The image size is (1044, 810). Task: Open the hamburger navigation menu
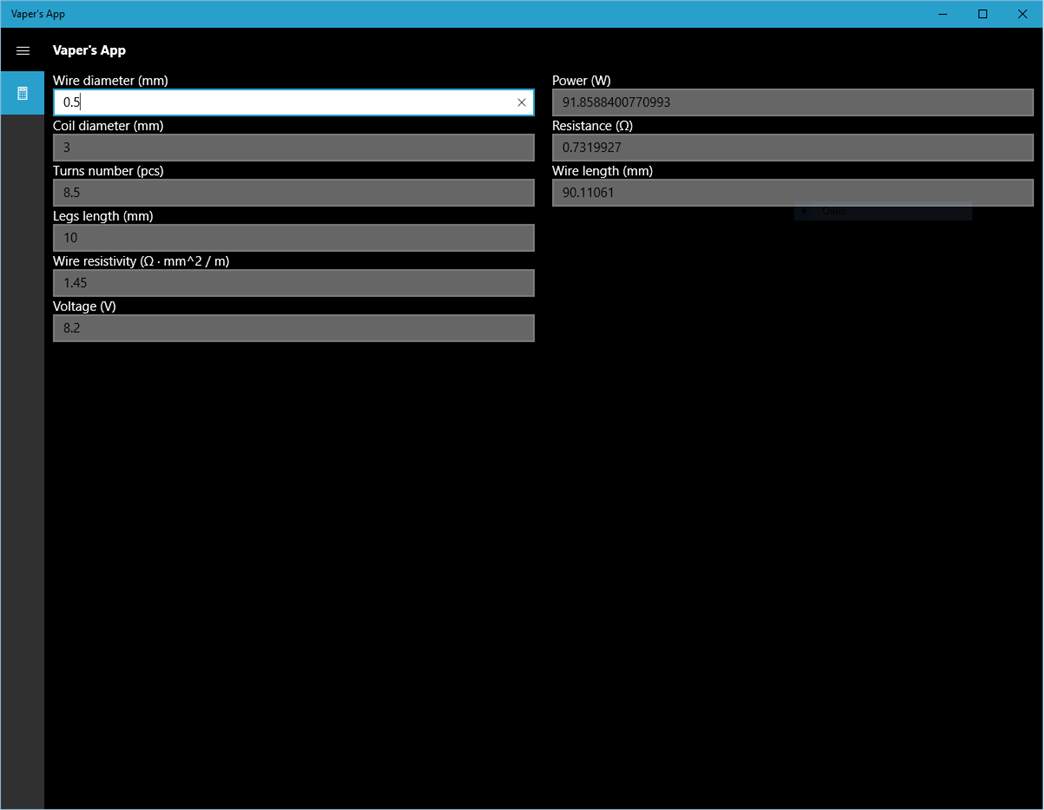pyautogui.click(x=23, y=51)
